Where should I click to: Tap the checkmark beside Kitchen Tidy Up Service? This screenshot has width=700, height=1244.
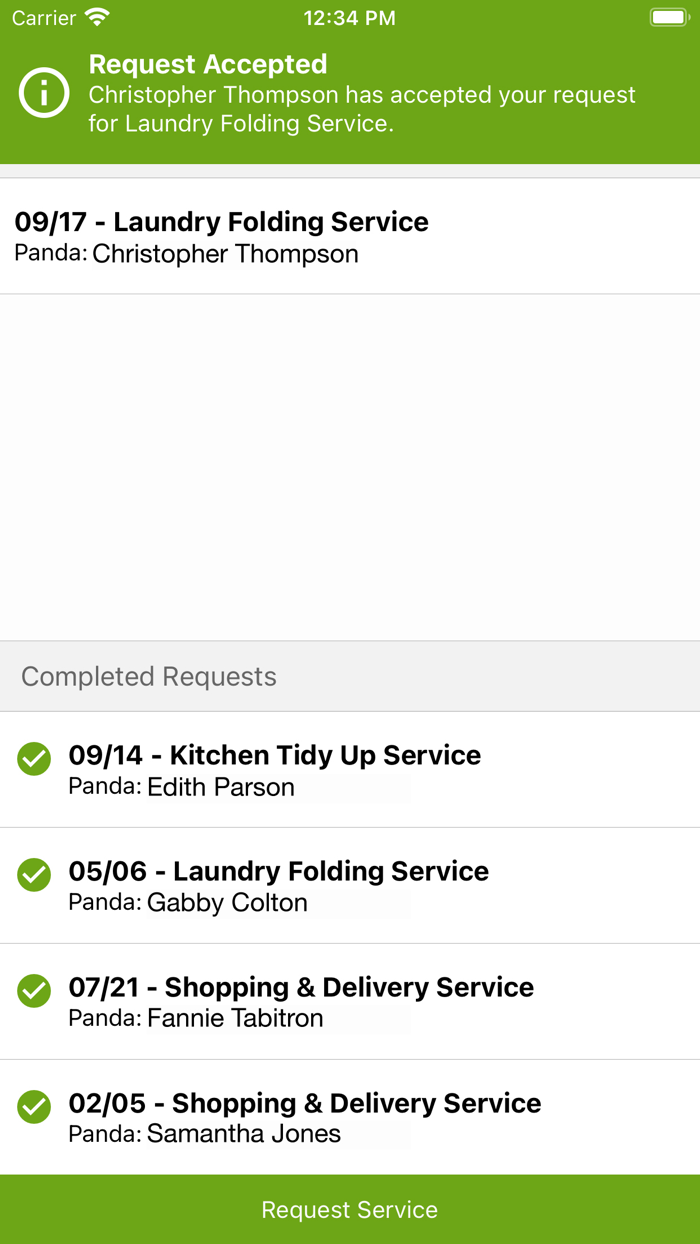click(34, 760)
